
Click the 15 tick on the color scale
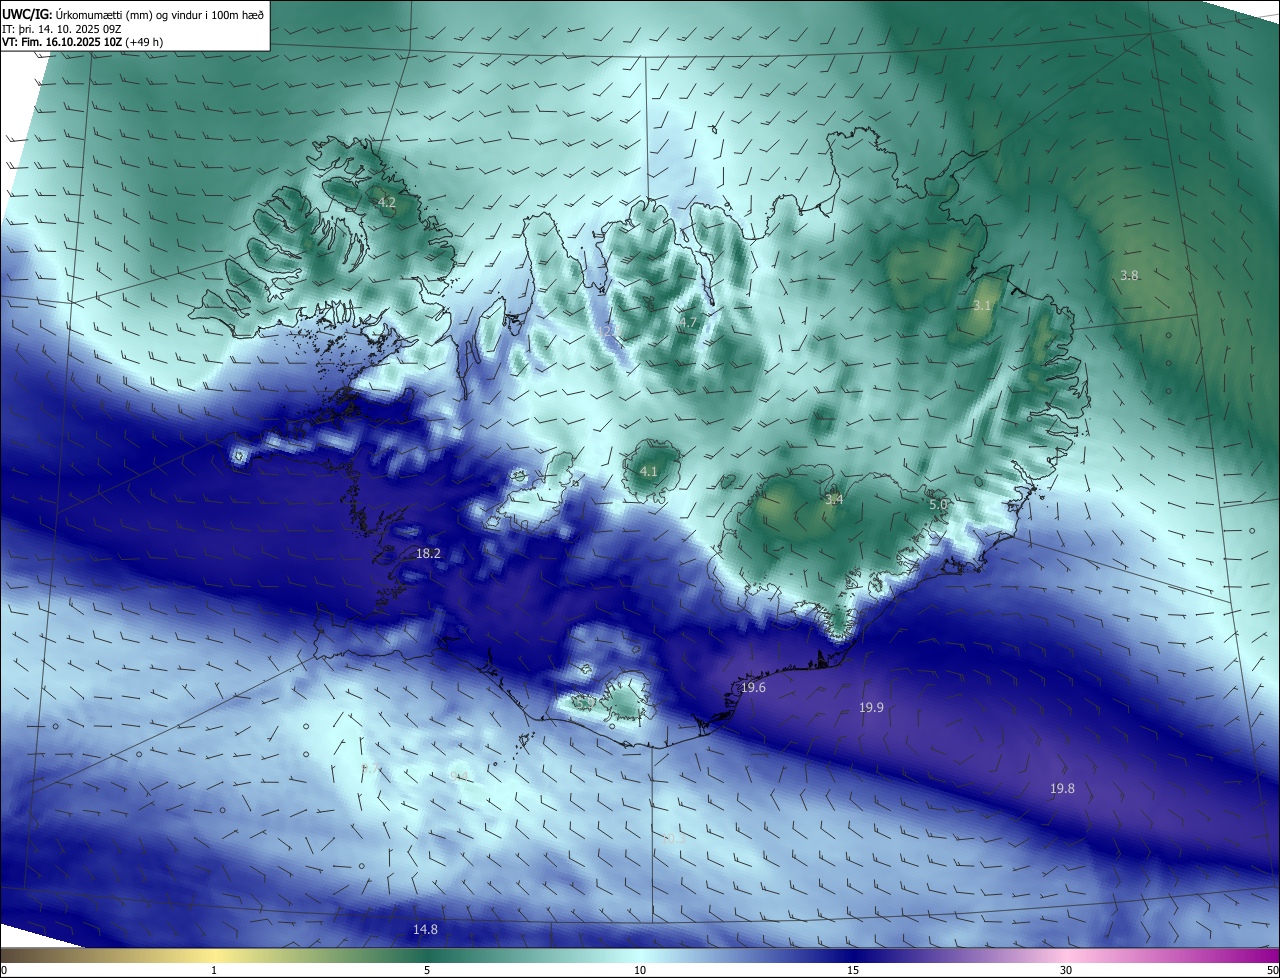853,970
